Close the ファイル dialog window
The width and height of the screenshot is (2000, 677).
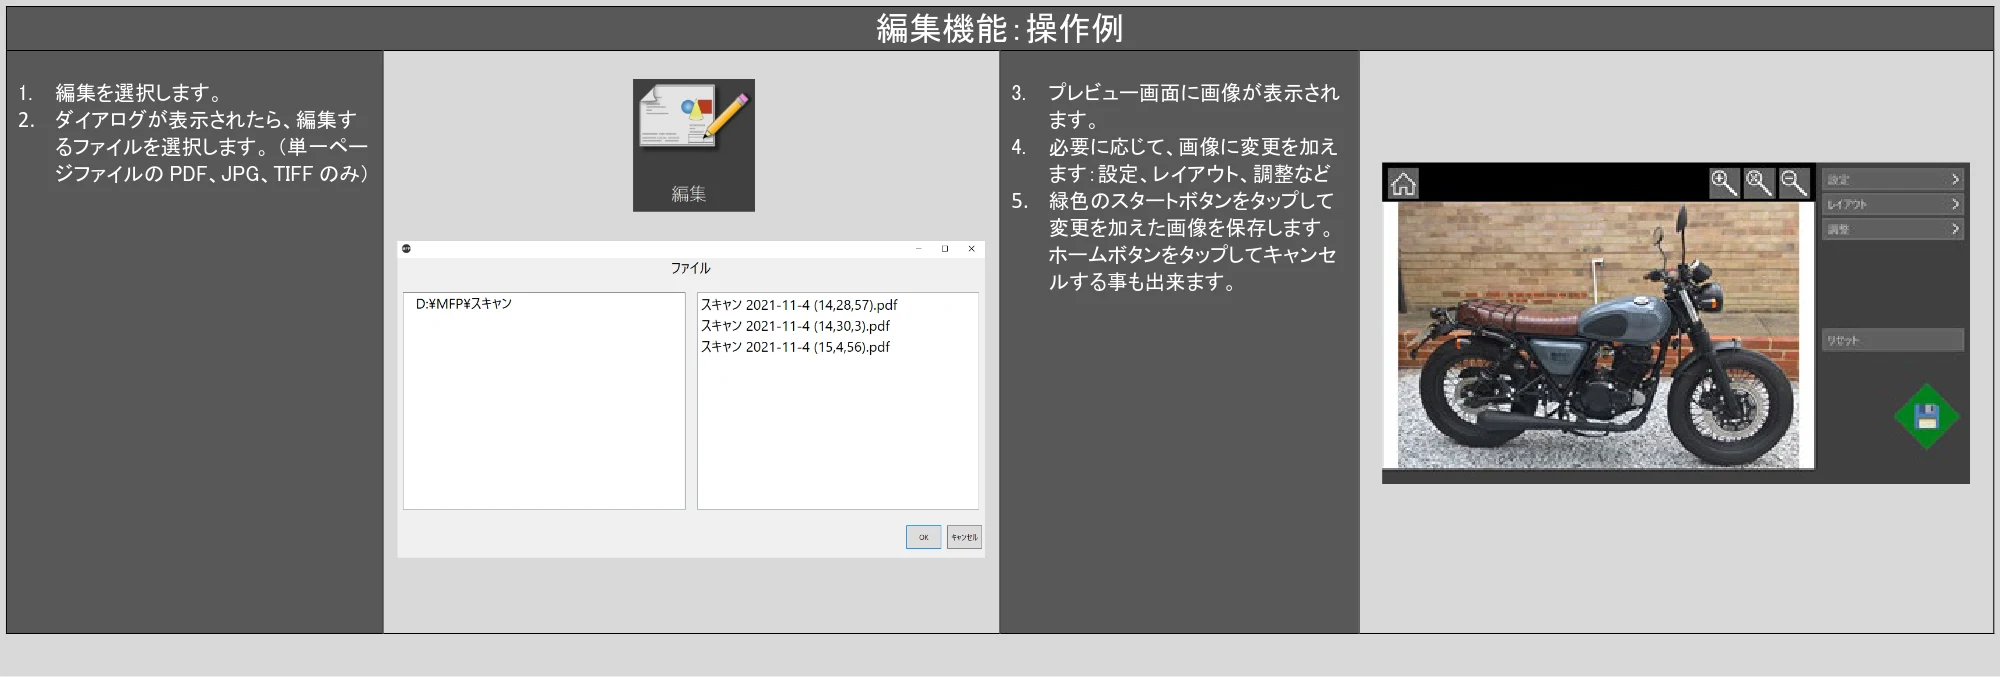tap(971, 249)
